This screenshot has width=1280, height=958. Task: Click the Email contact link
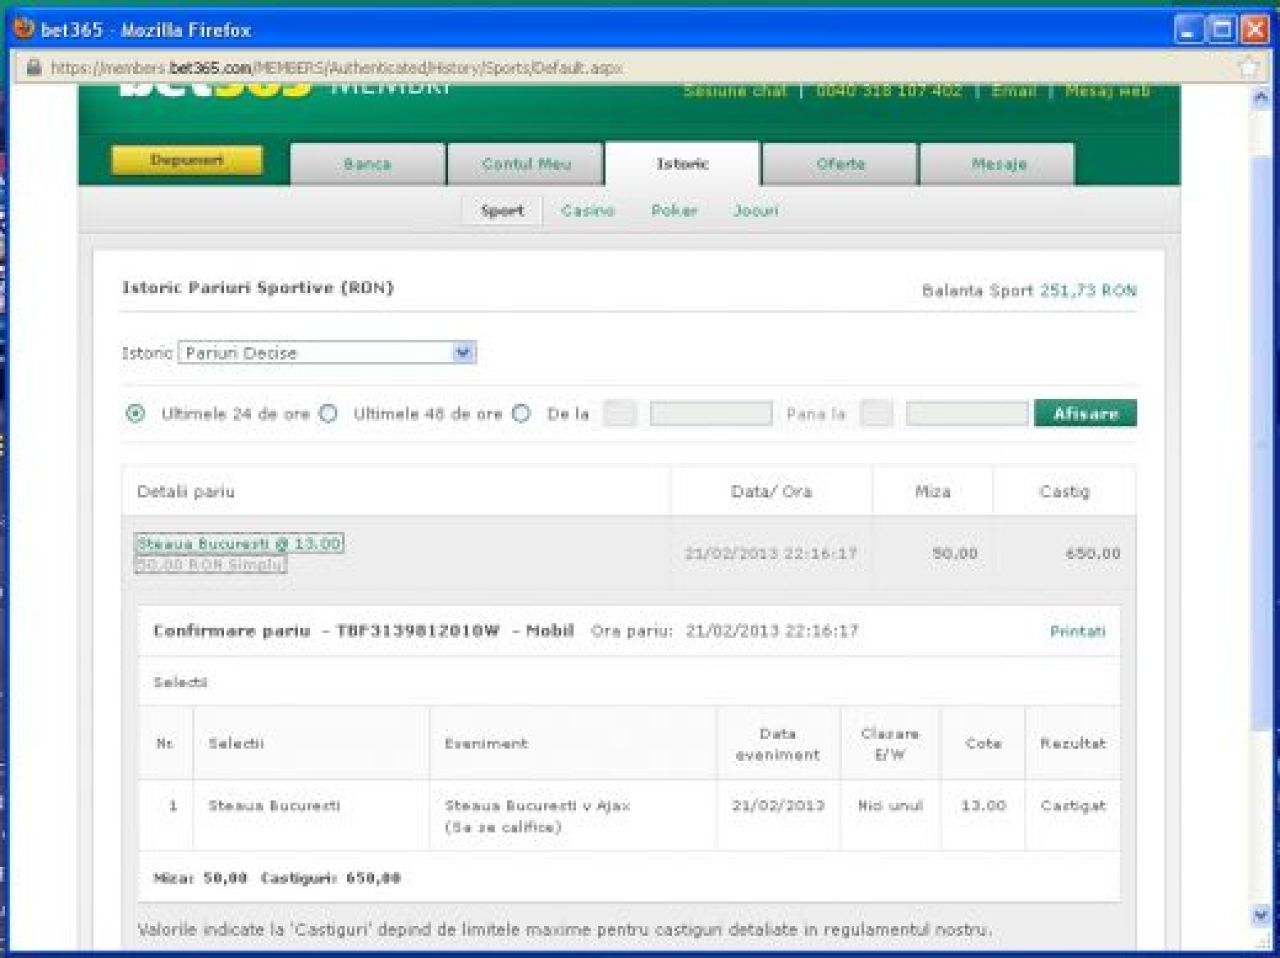(x=1014, y=91)
